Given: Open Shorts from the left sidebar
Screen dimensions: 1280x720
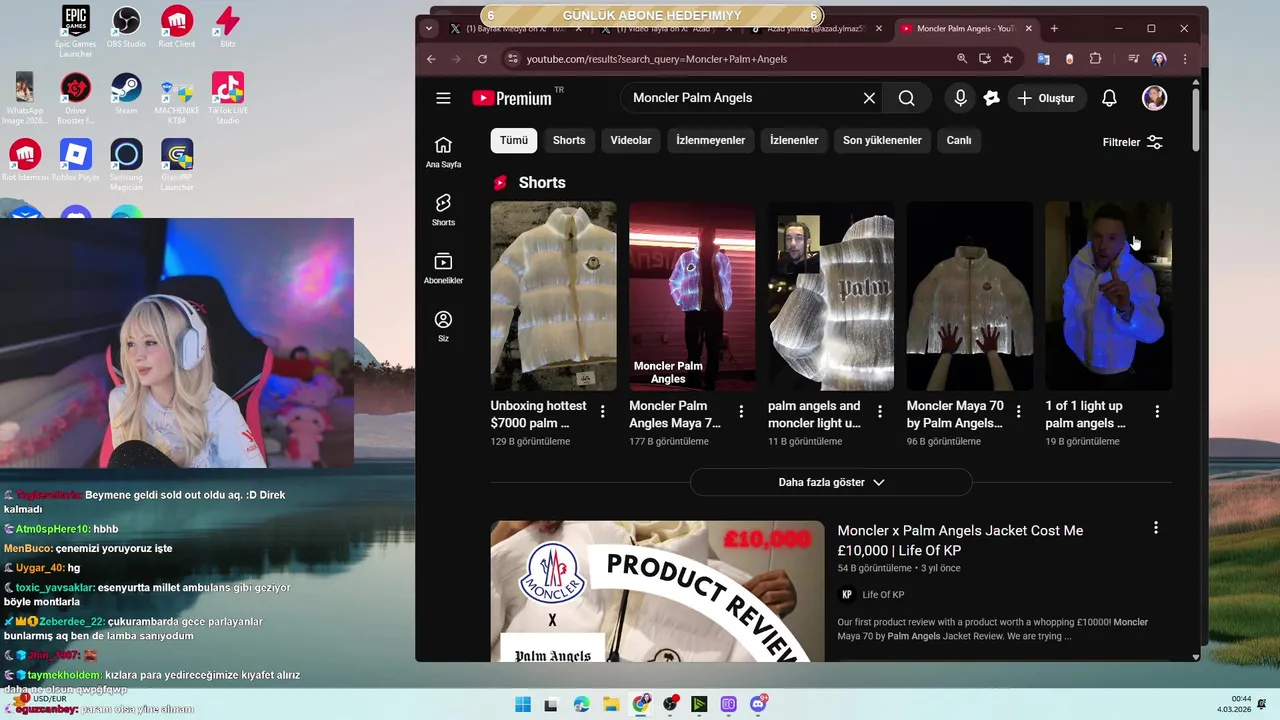Looking at the screenshot, I should [x=443, y=210].
